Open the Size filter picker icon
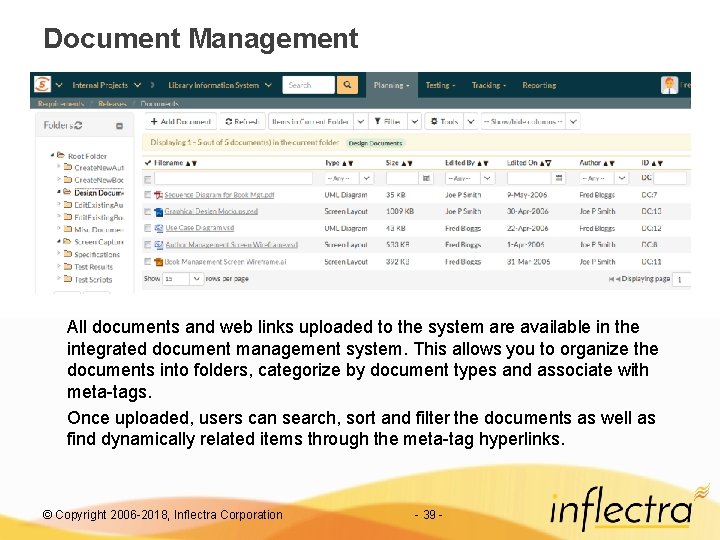The height and width of the screenshot is (540, 720). point(426,178)
